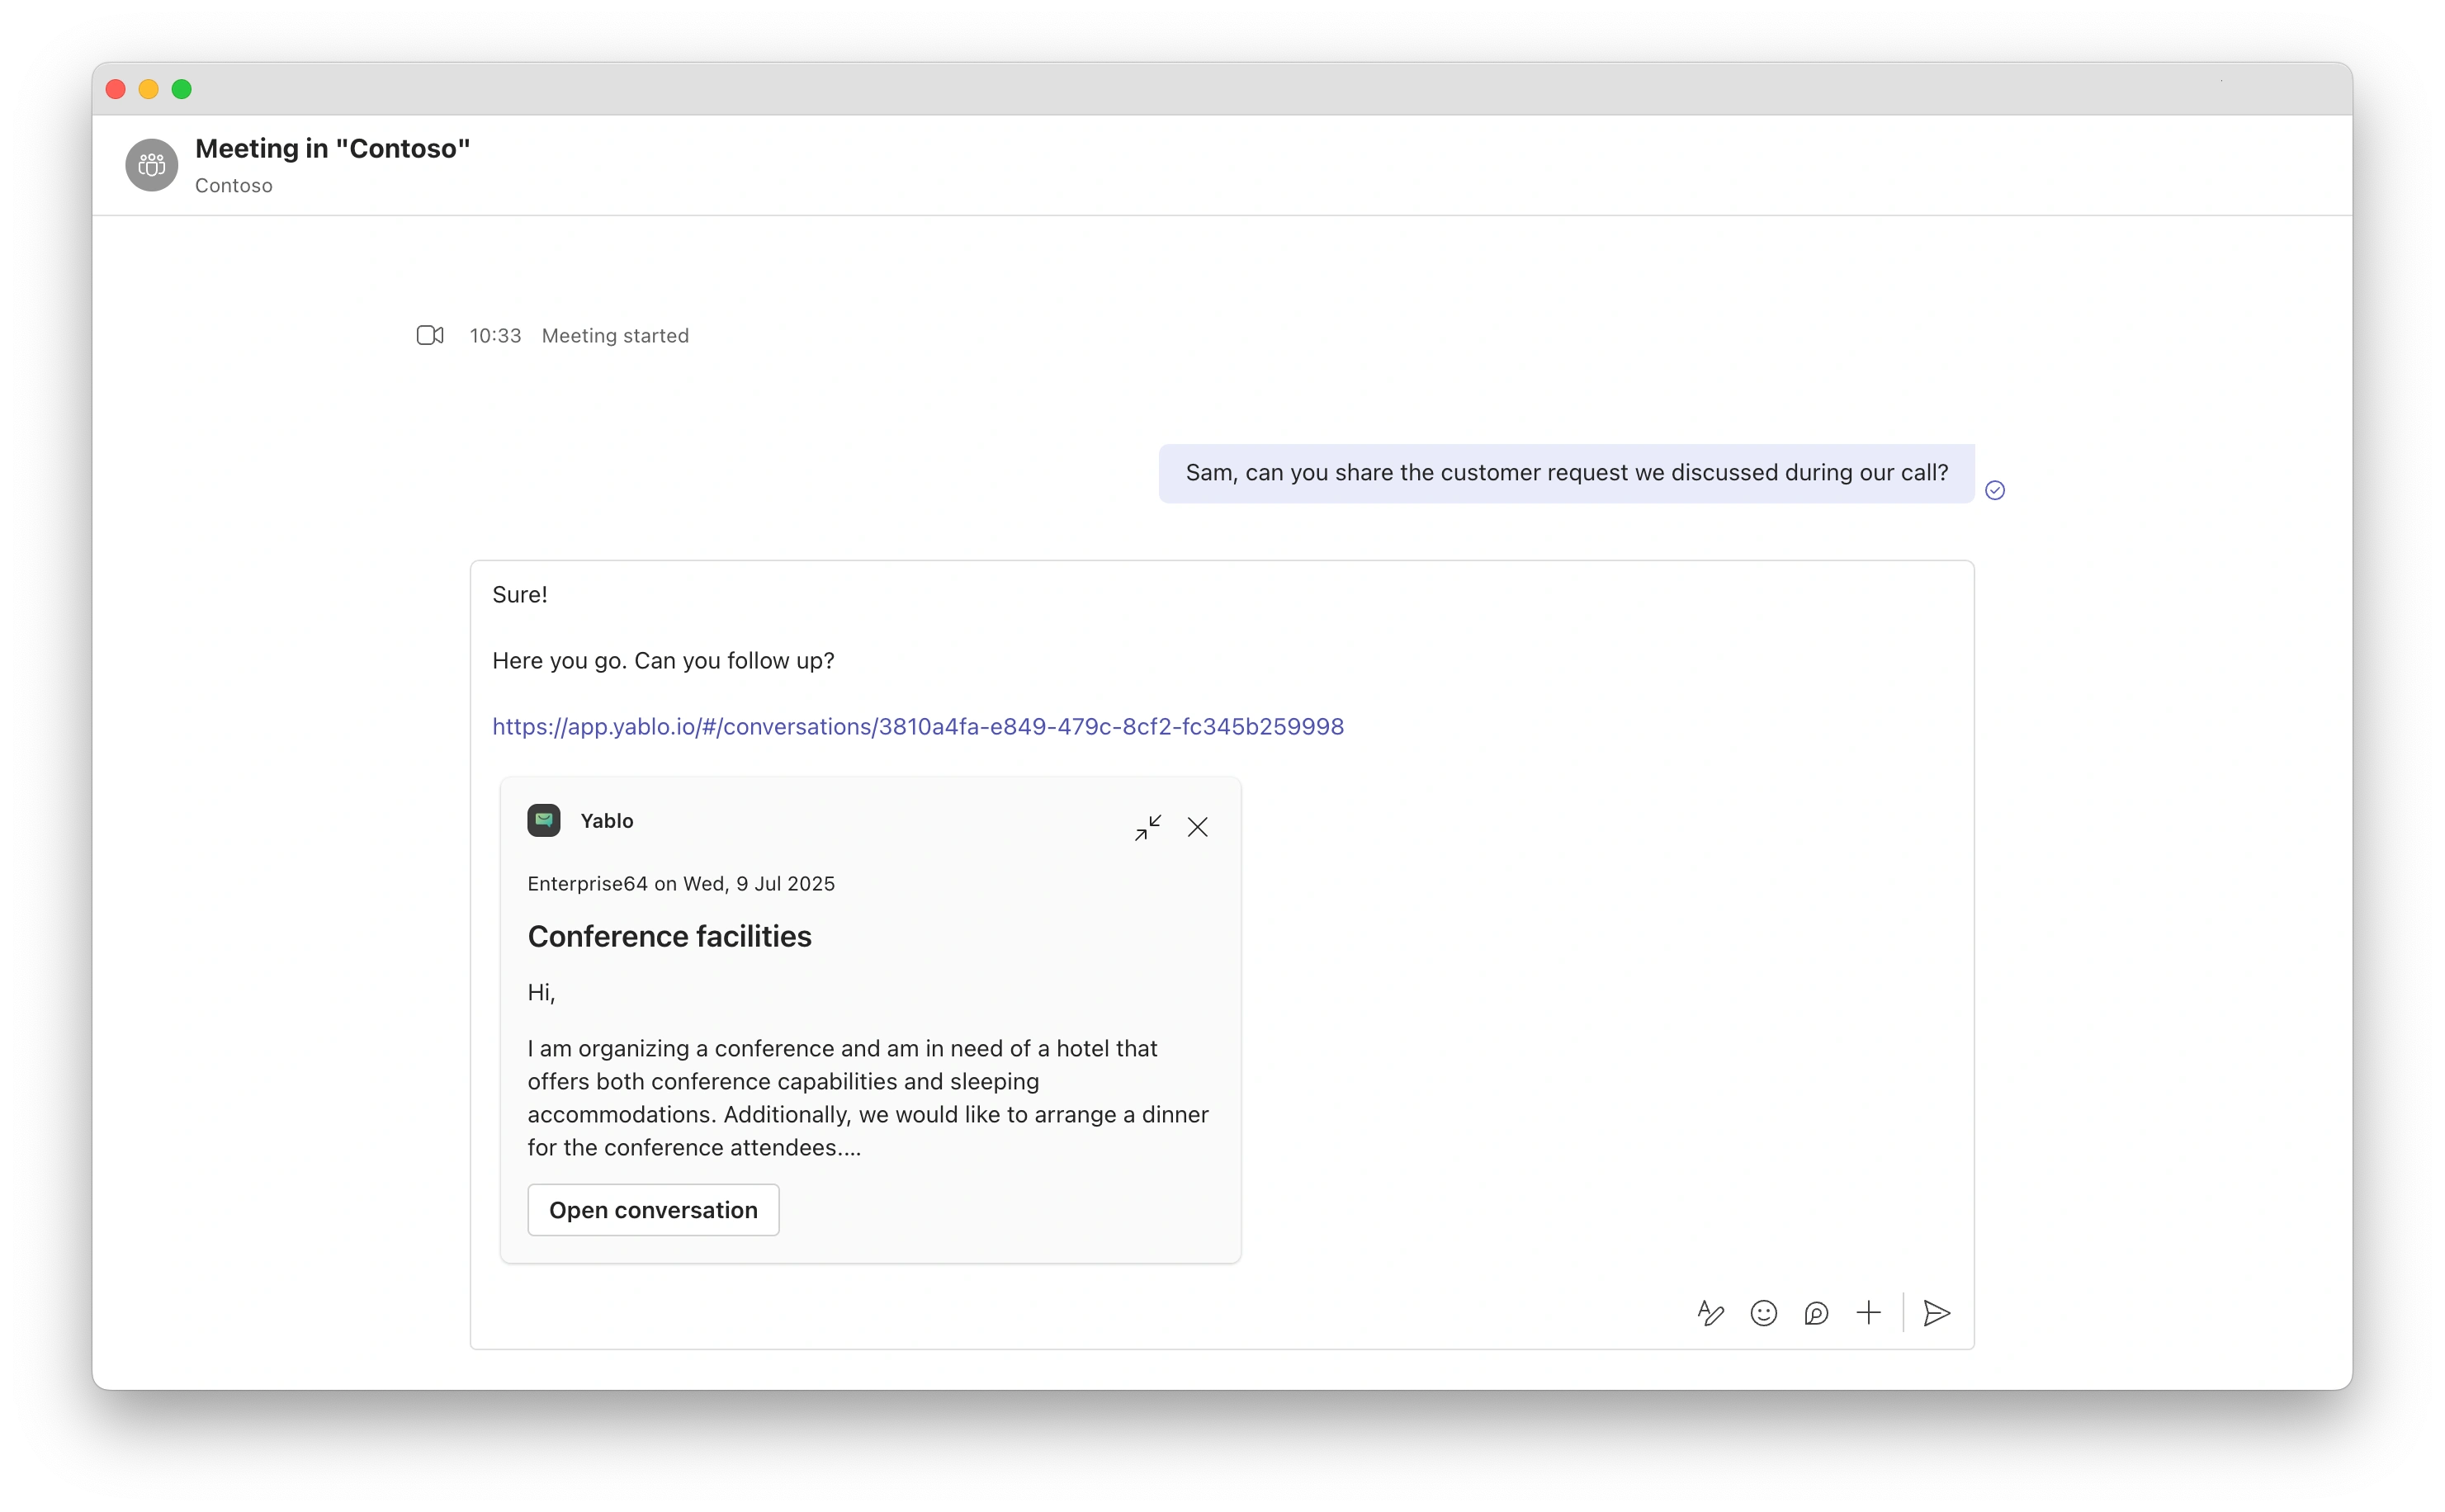Open the app.yablo.io conversation link
The width and height of the screenshot is (2445, 1512).
click(x=917, y=727)
